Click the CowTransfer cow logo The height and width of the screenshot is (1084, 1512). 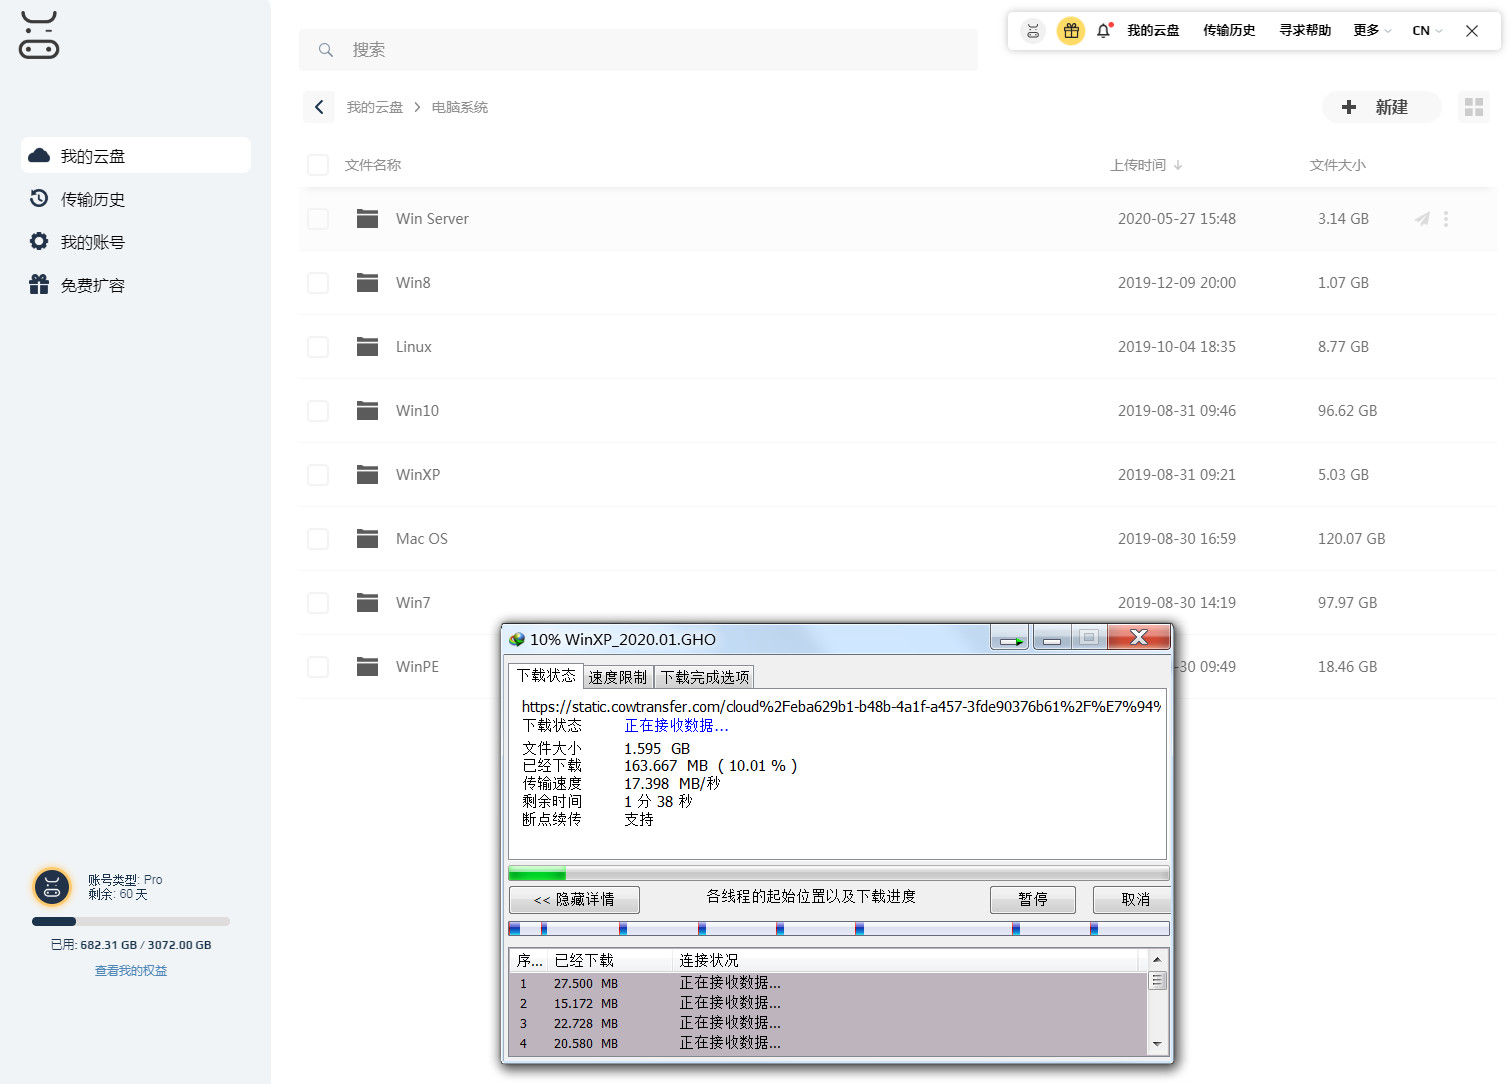(x=39, y=35)
